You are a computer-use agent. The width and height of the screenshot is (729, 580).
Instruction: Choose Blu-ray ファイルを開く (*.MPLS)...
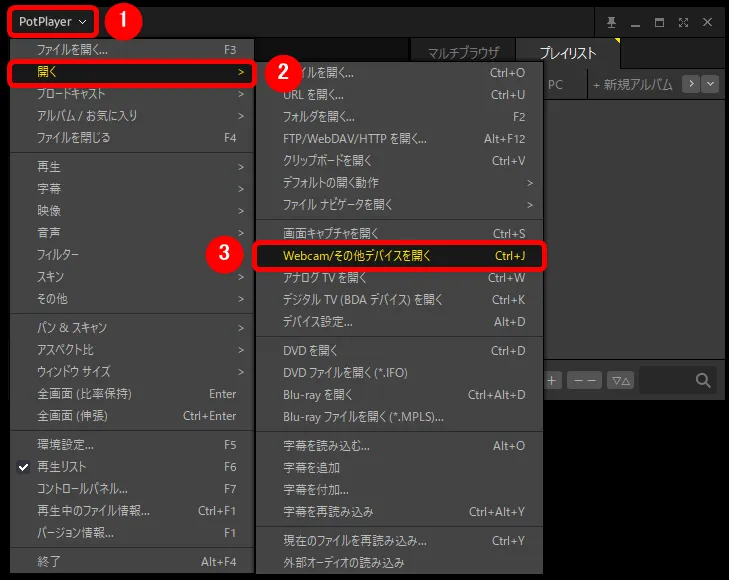(x=399, y=416)
